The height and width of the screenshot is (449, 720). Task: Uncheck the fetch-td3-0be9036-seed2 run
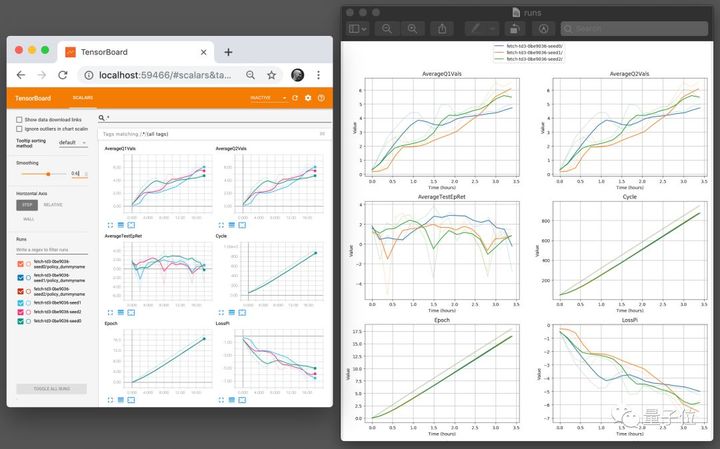(20, 312)
